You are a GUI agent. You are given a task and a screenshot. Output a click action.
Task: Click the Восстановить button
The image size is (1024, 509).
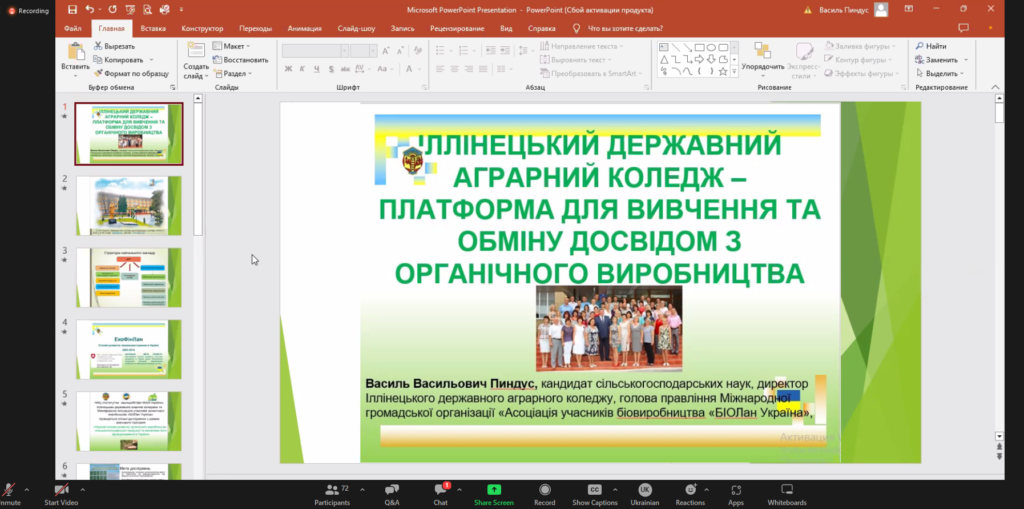pyautogui.click(x=239, y=59)
